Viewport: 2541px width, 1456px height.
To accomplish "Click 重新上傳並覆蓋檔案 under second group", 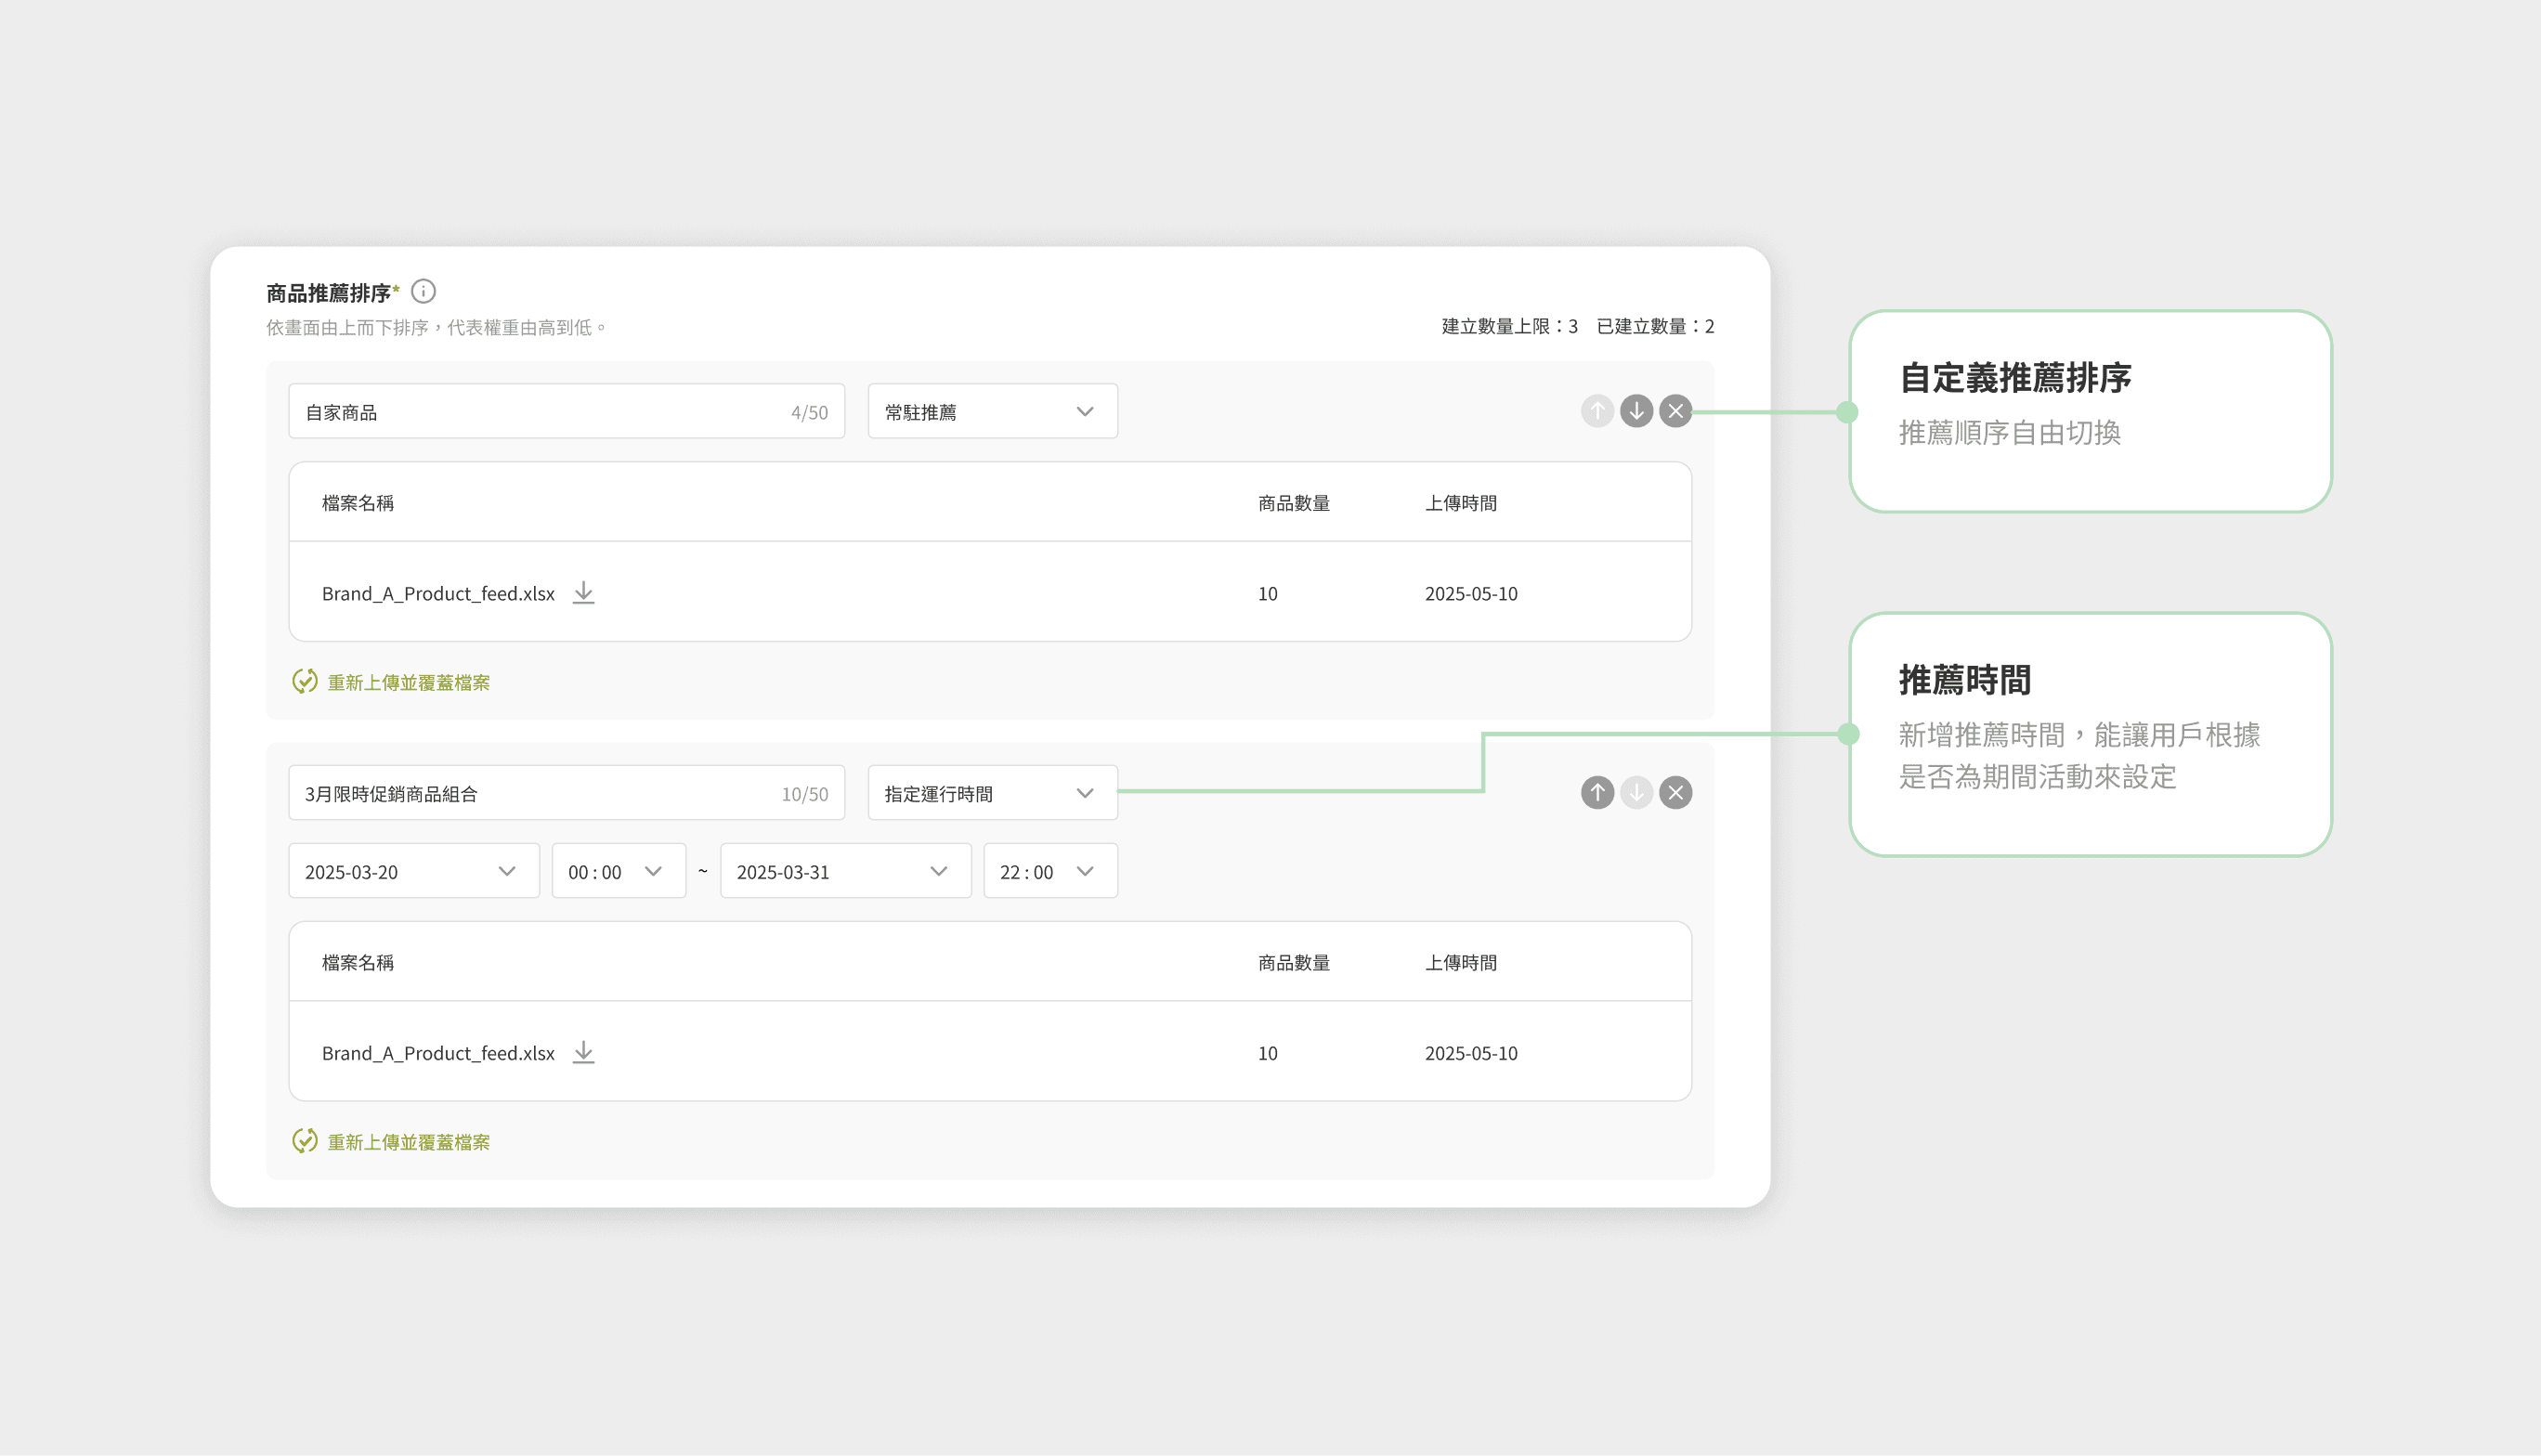I will coord(407,1141).
